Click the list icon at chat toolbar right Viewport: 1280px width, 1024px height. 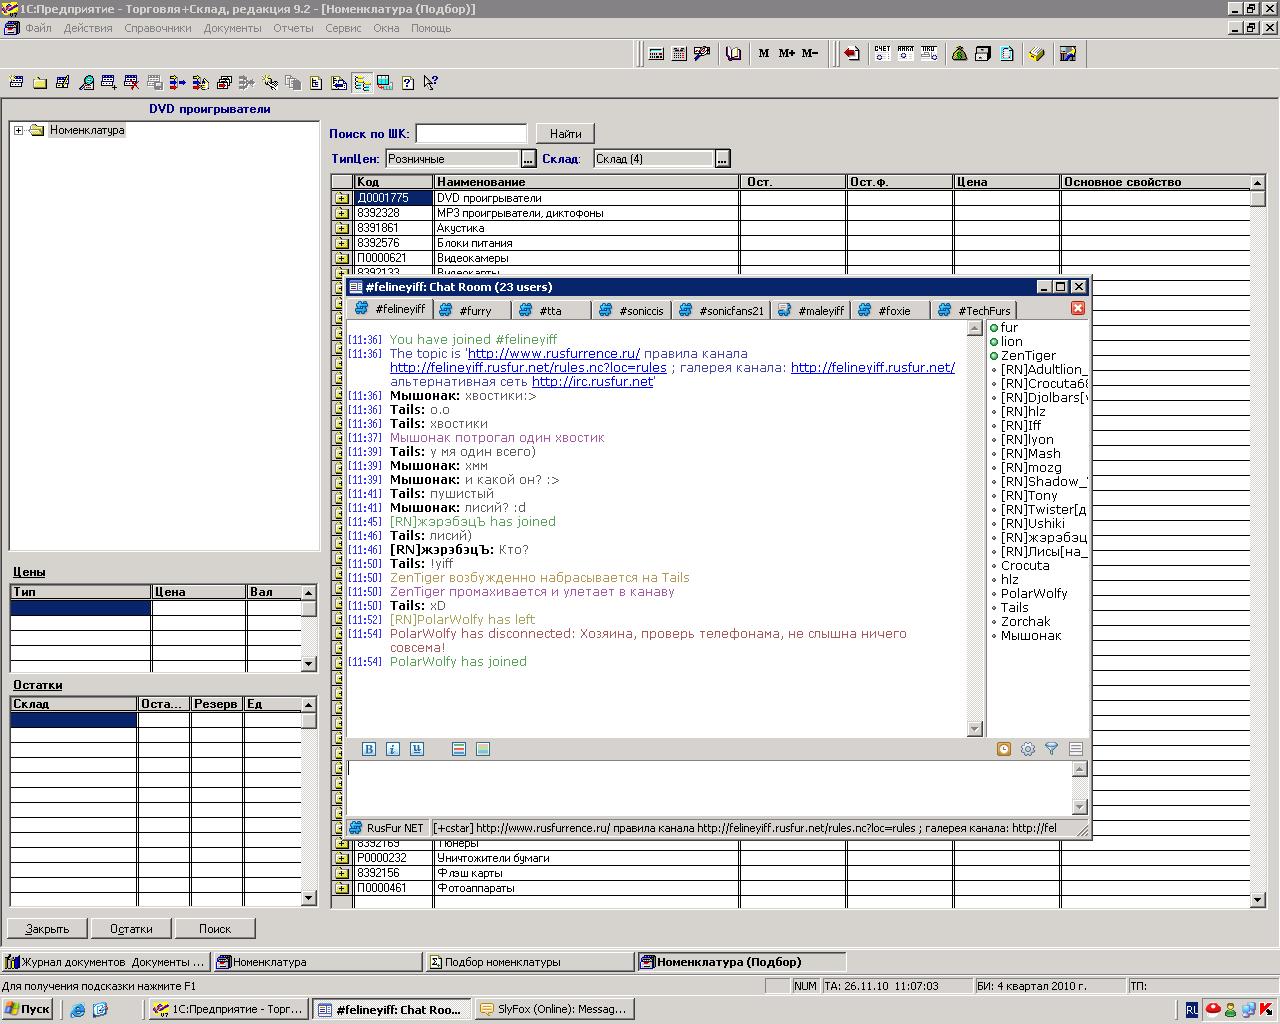coord(1076,749)
